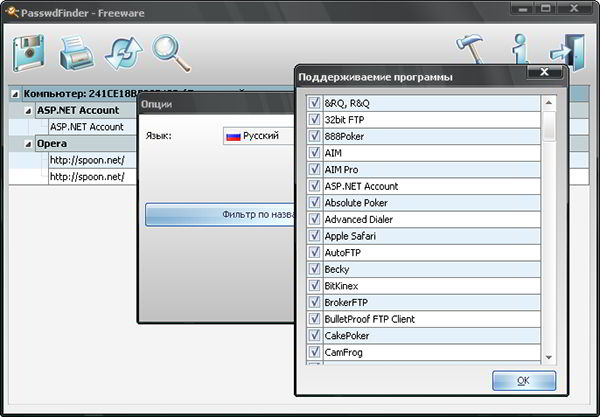Click the refresh arrows icon

pos(124,53)
